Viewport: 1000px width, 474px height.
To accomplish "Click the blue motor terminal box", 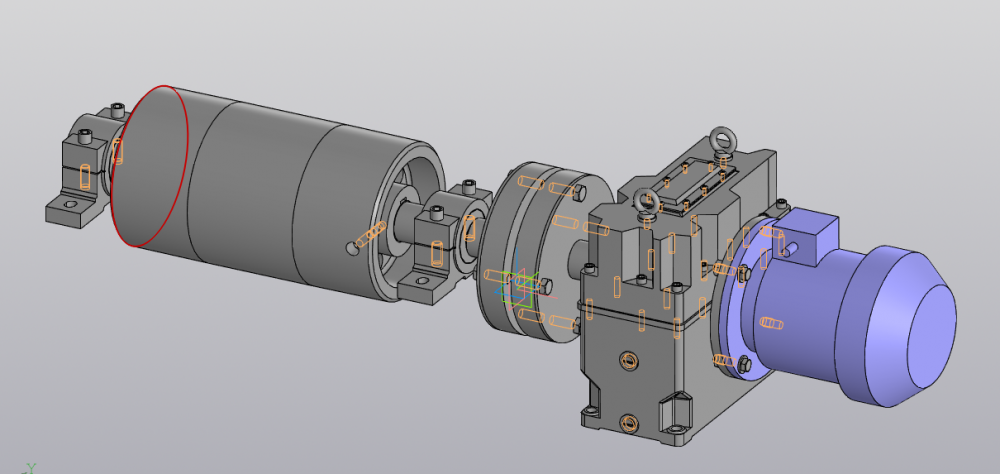I will (x=804, y=239).
